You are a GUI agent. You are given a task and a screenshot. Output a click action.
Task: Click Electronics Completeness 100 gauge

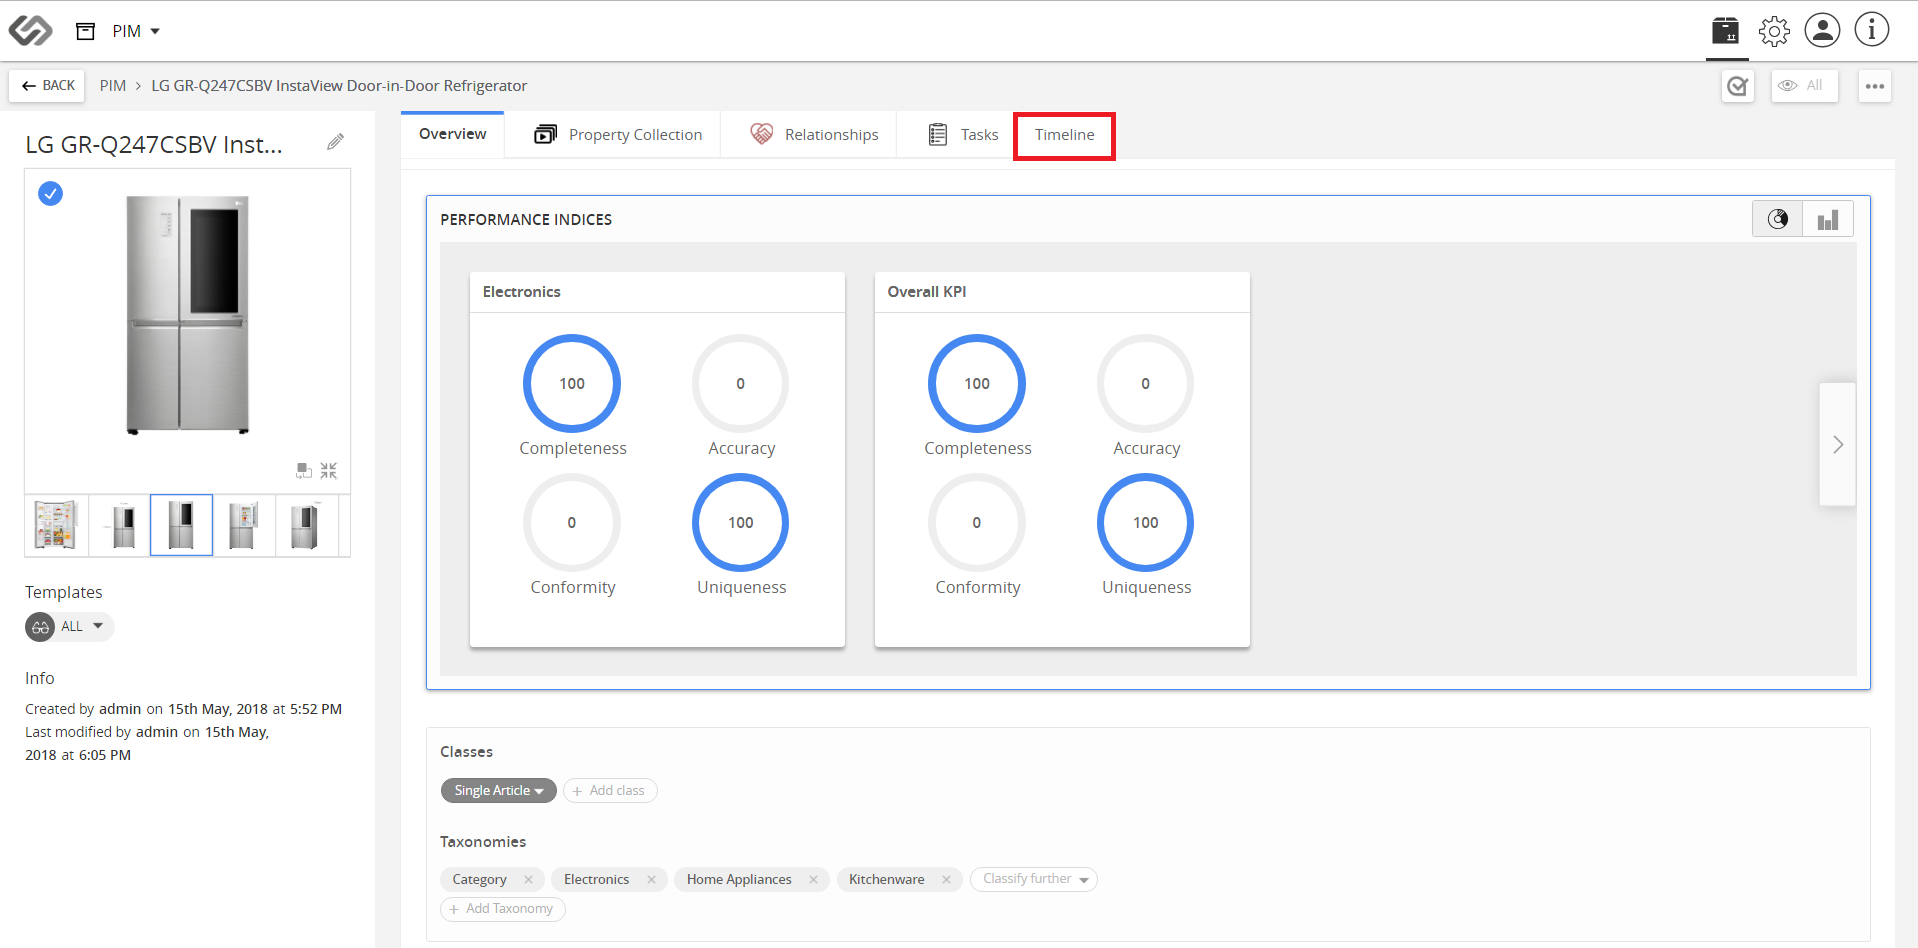pyautogui.click(x=572, y=383)
